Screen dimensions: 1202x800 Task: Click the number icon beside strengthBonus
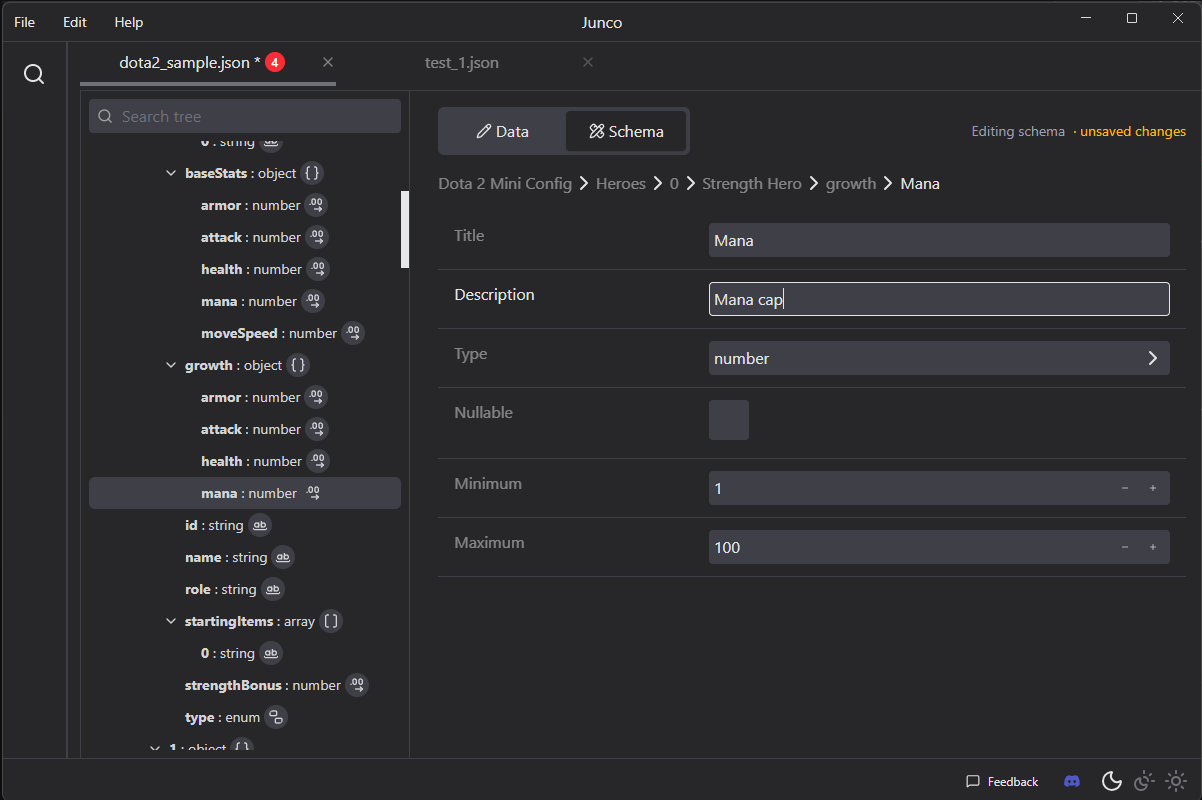(357, 685)
